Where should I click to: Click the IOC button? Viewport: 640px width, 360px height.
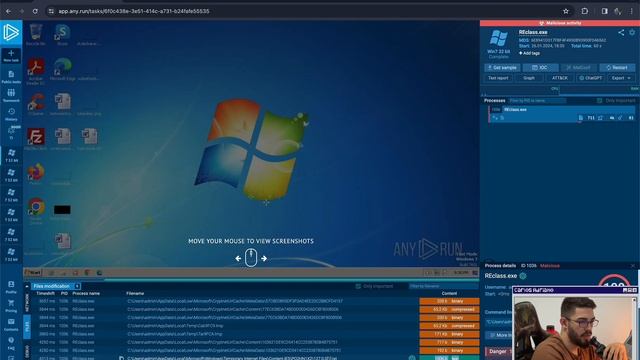540,68
